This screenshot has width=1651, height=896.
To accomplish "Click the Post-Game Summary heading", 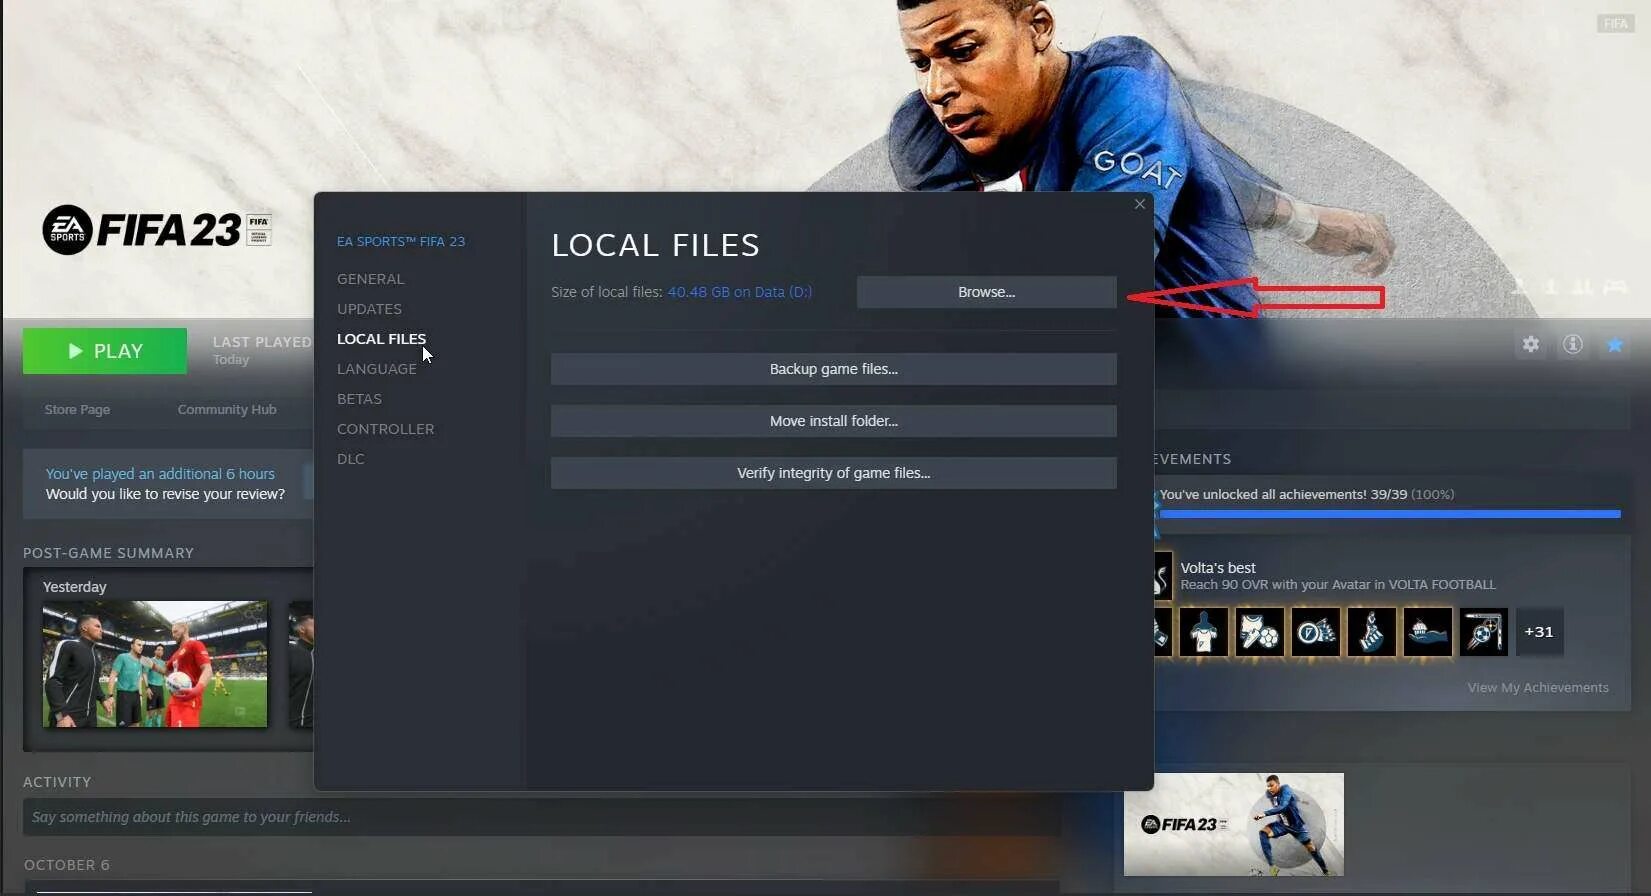I will click(108, 553).
